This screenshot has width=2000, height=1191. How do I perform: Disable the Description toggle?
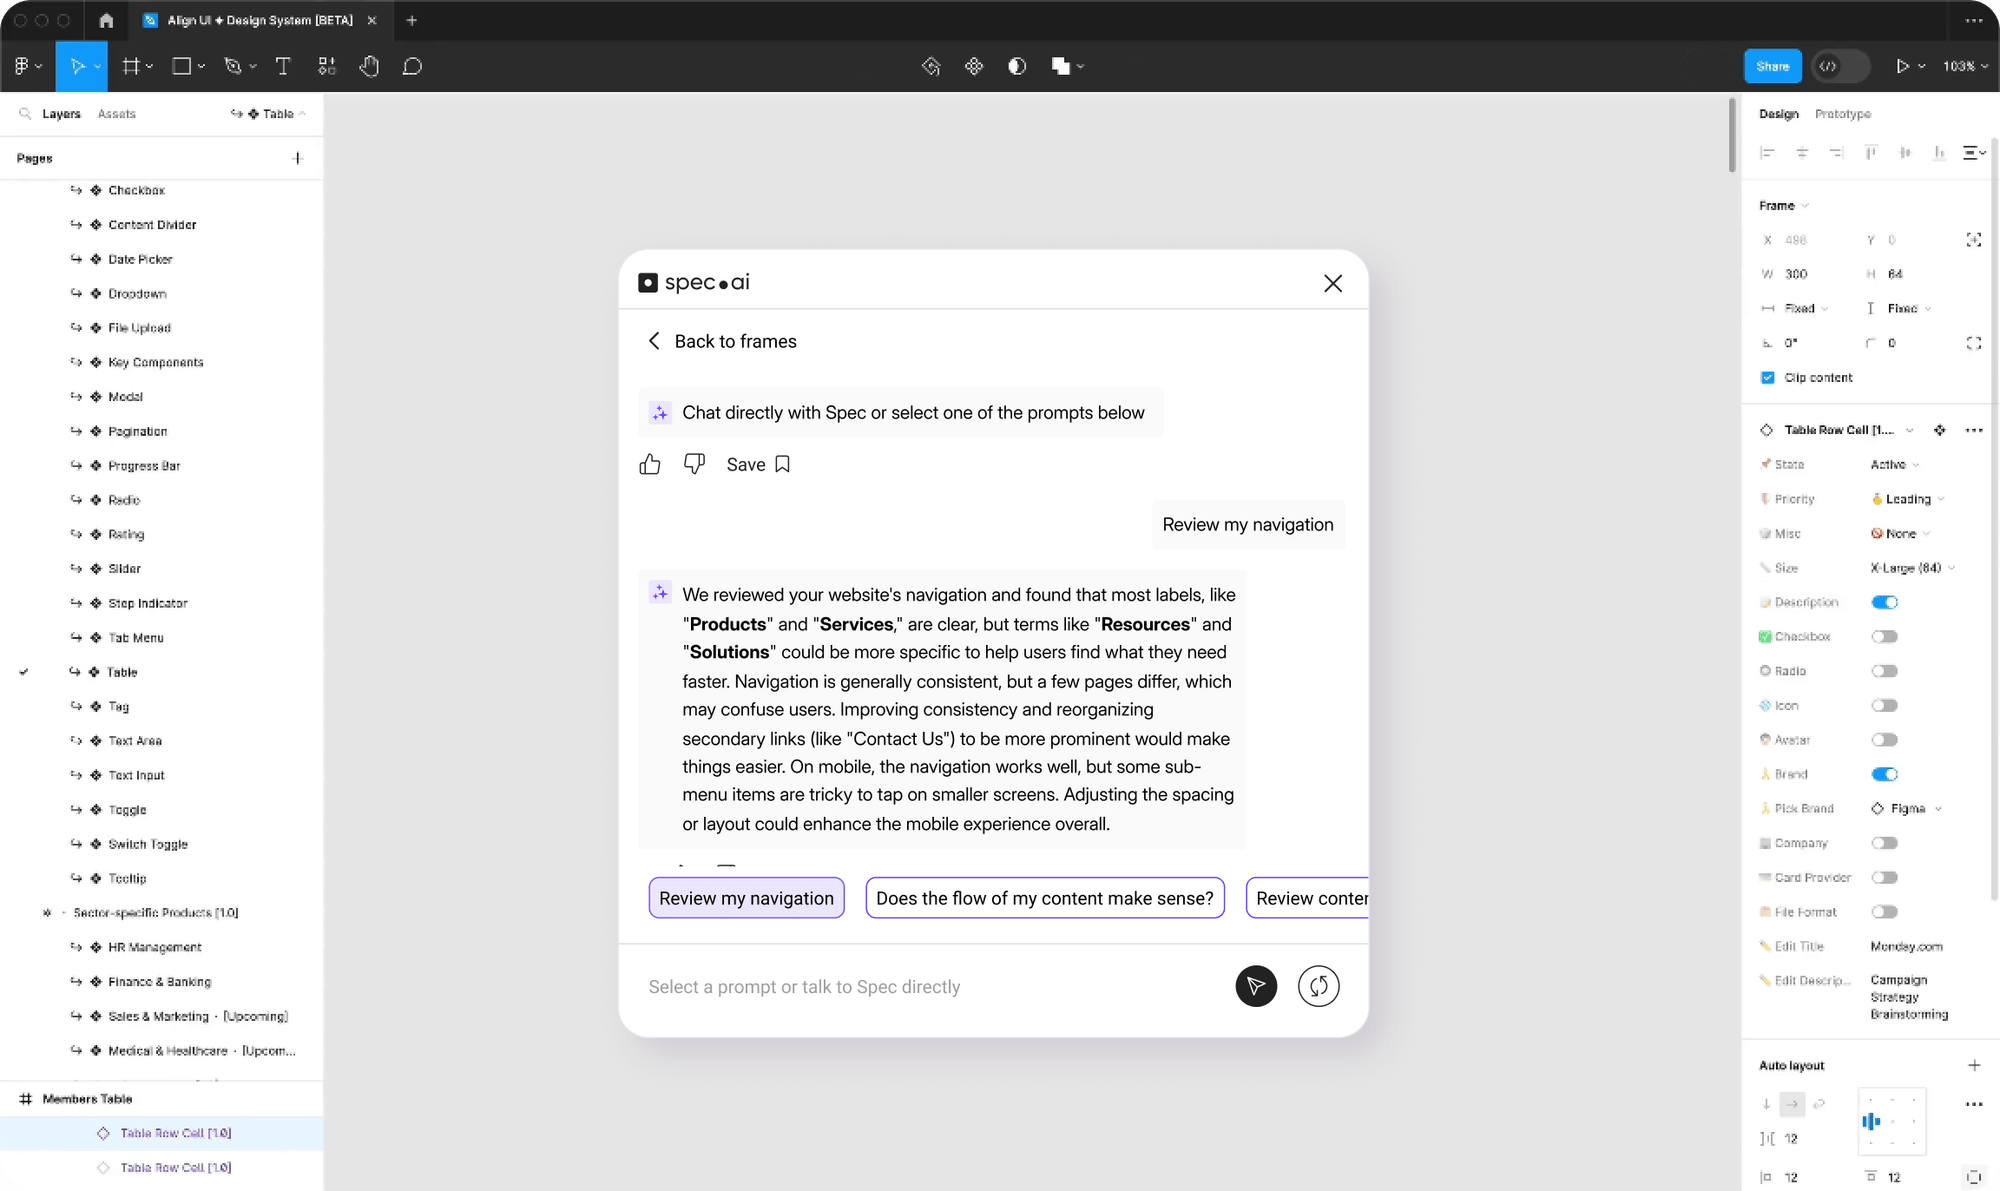[1884, 602]
